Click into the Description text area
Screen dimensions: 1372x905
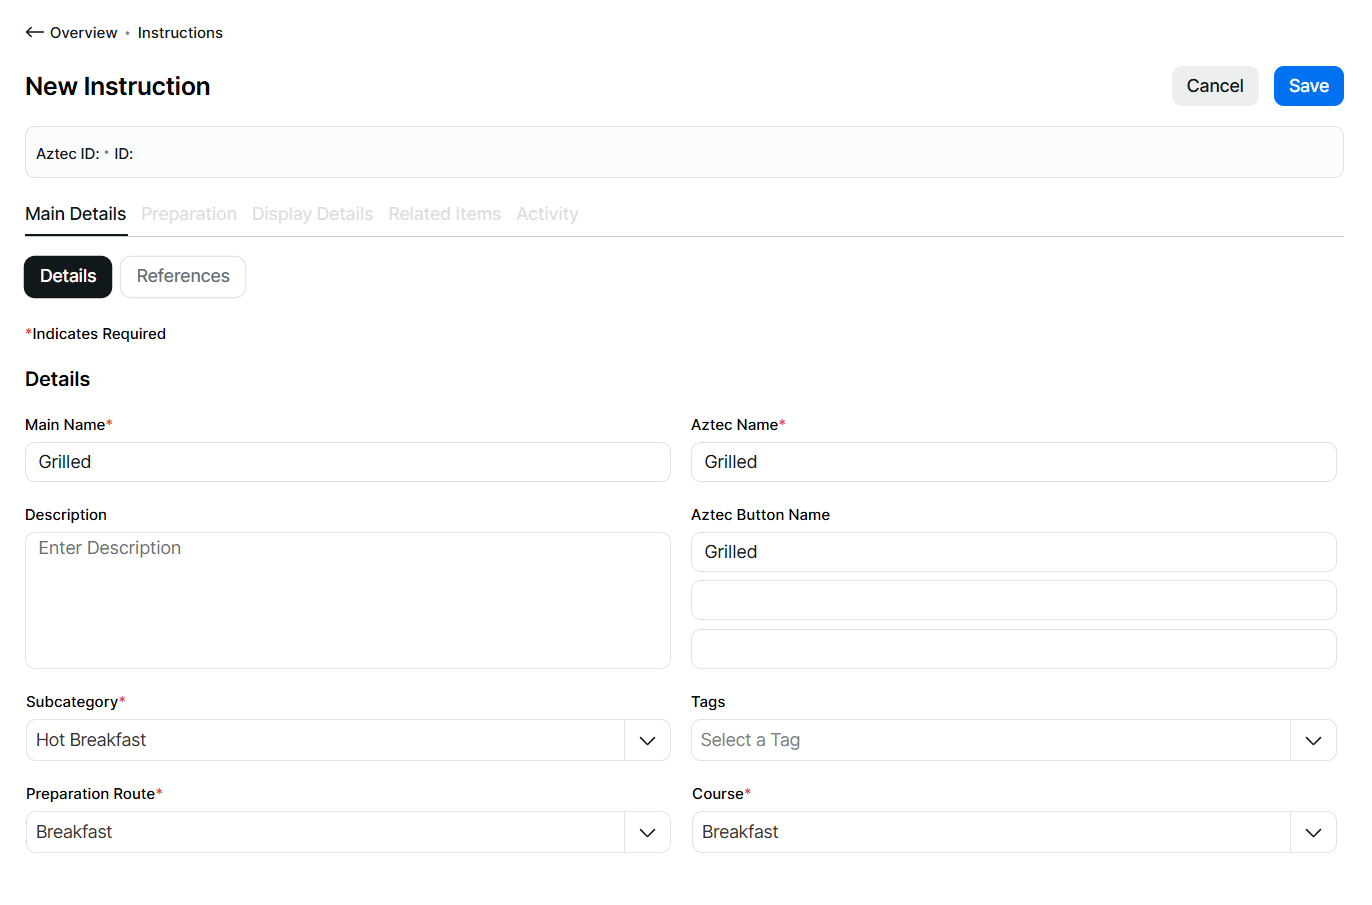point(347,600)
